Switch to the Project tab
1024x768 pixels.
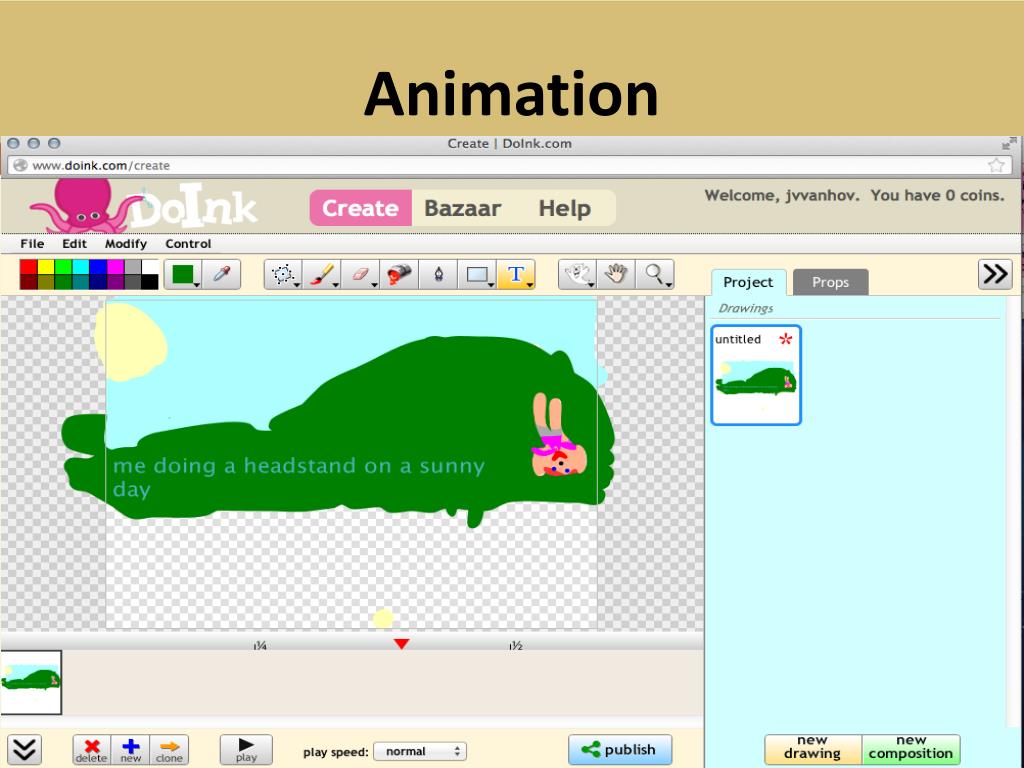[x=748, y=282]
